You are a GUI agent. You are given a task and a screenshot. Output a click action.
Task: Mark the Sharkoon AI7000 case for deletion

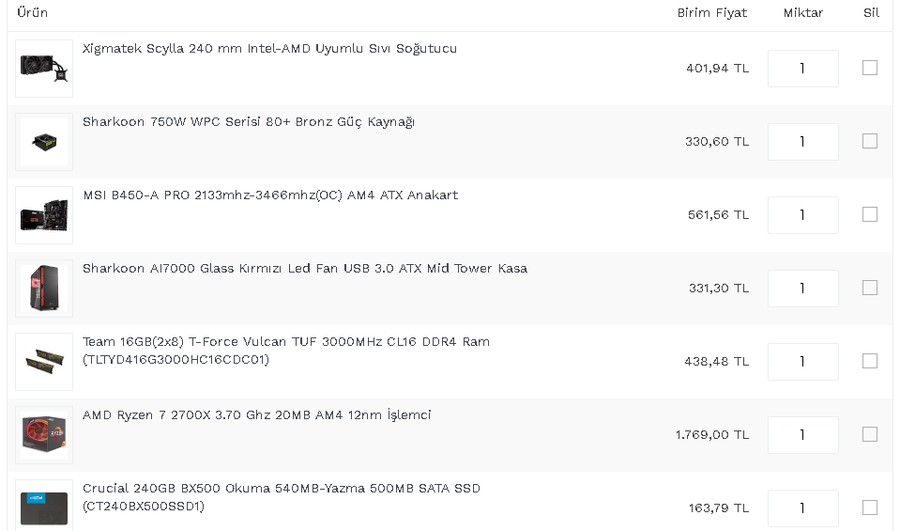click(x=870, y=288)
